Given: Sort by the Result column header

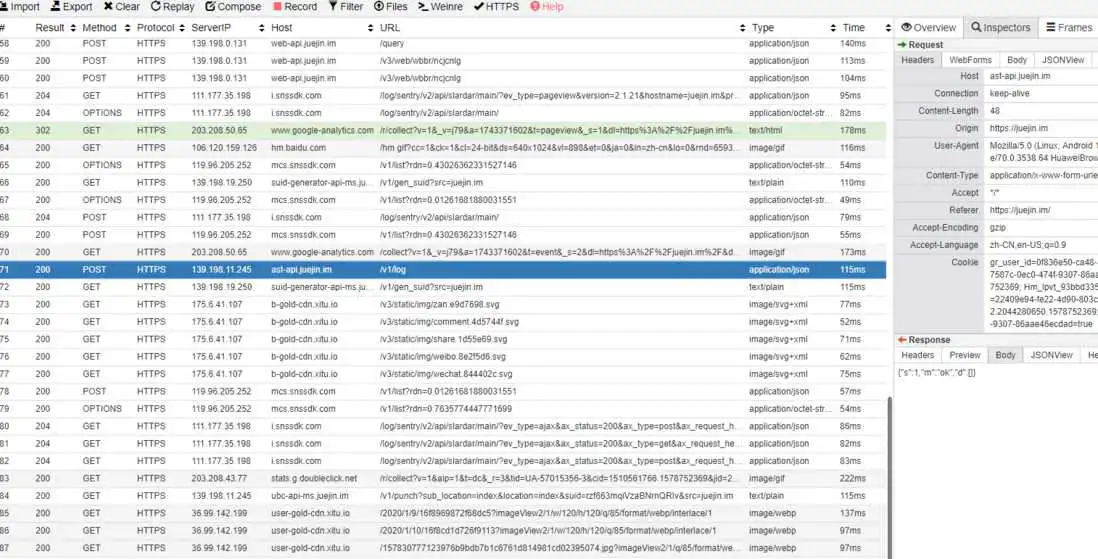Looking at the screenshot, I should 55,28.
